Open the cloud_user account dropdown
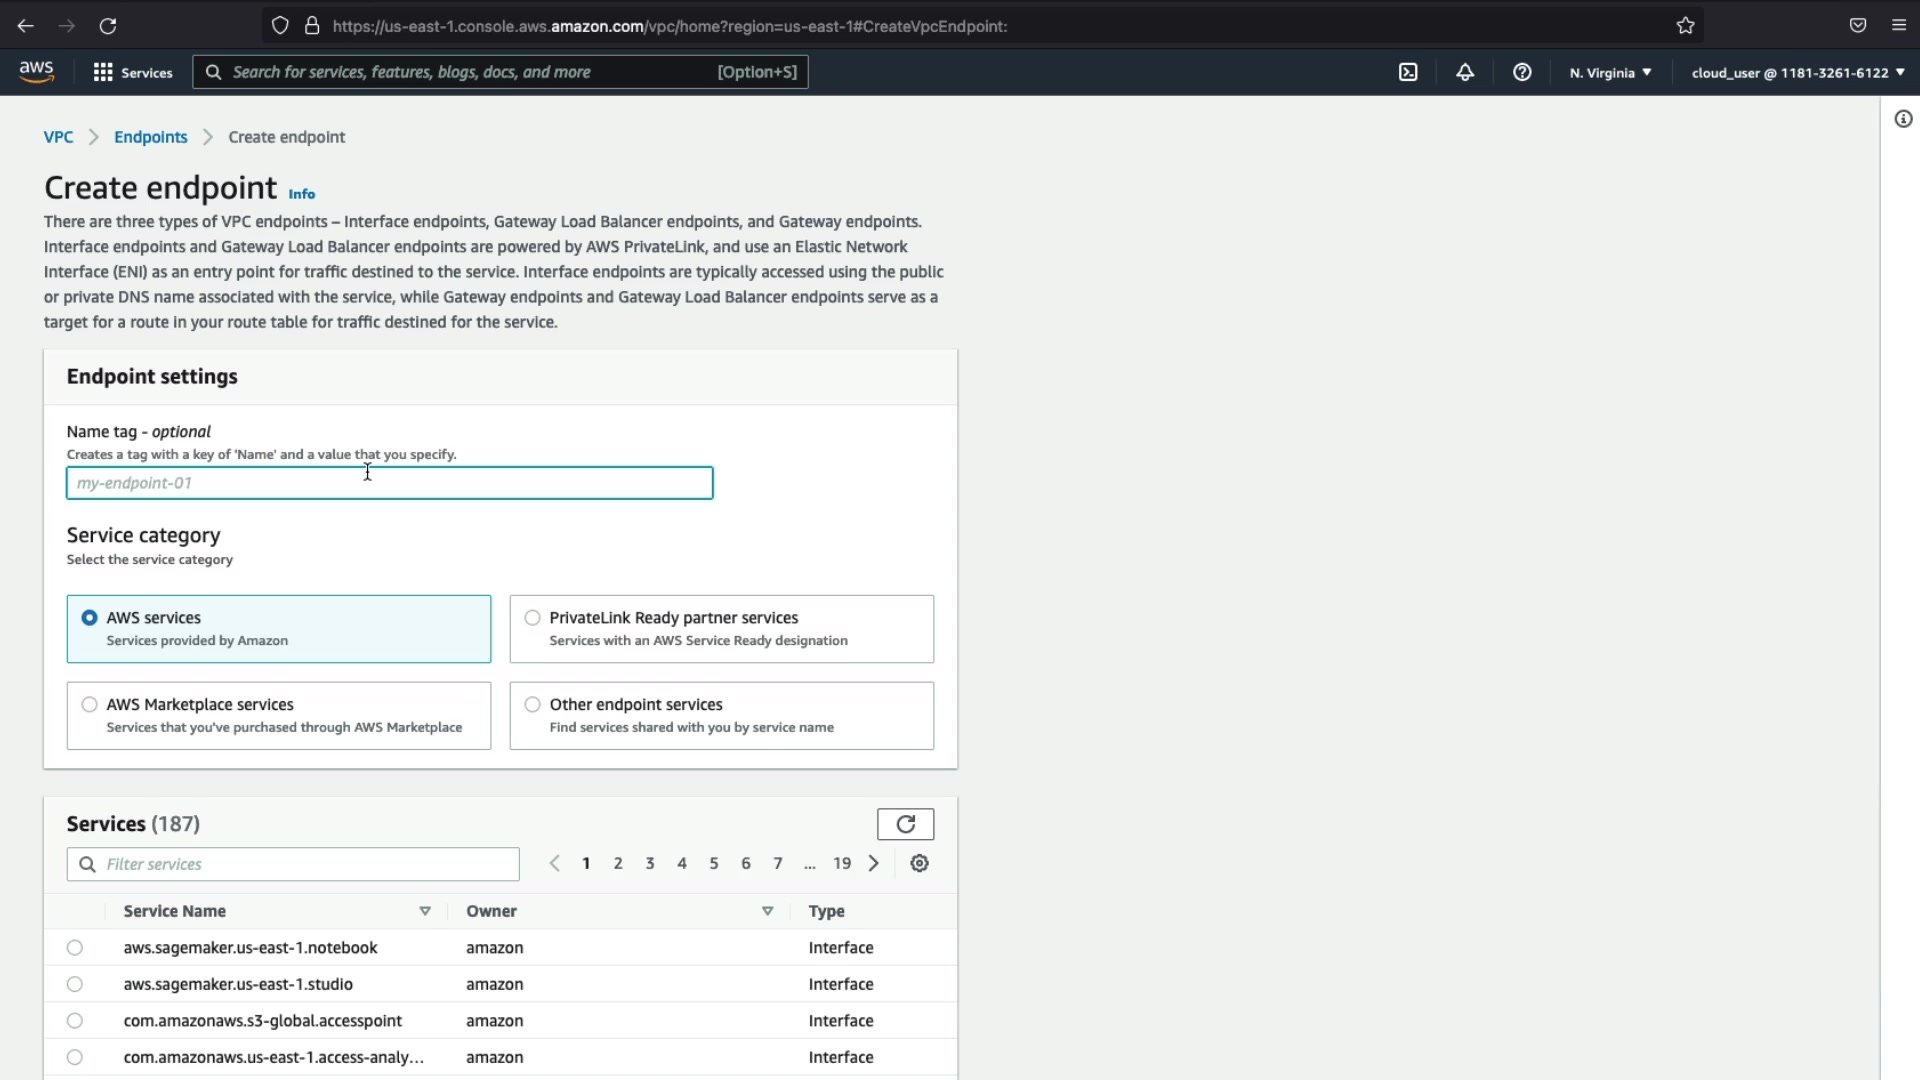 pyautogui.click(x=1797, y=72)
